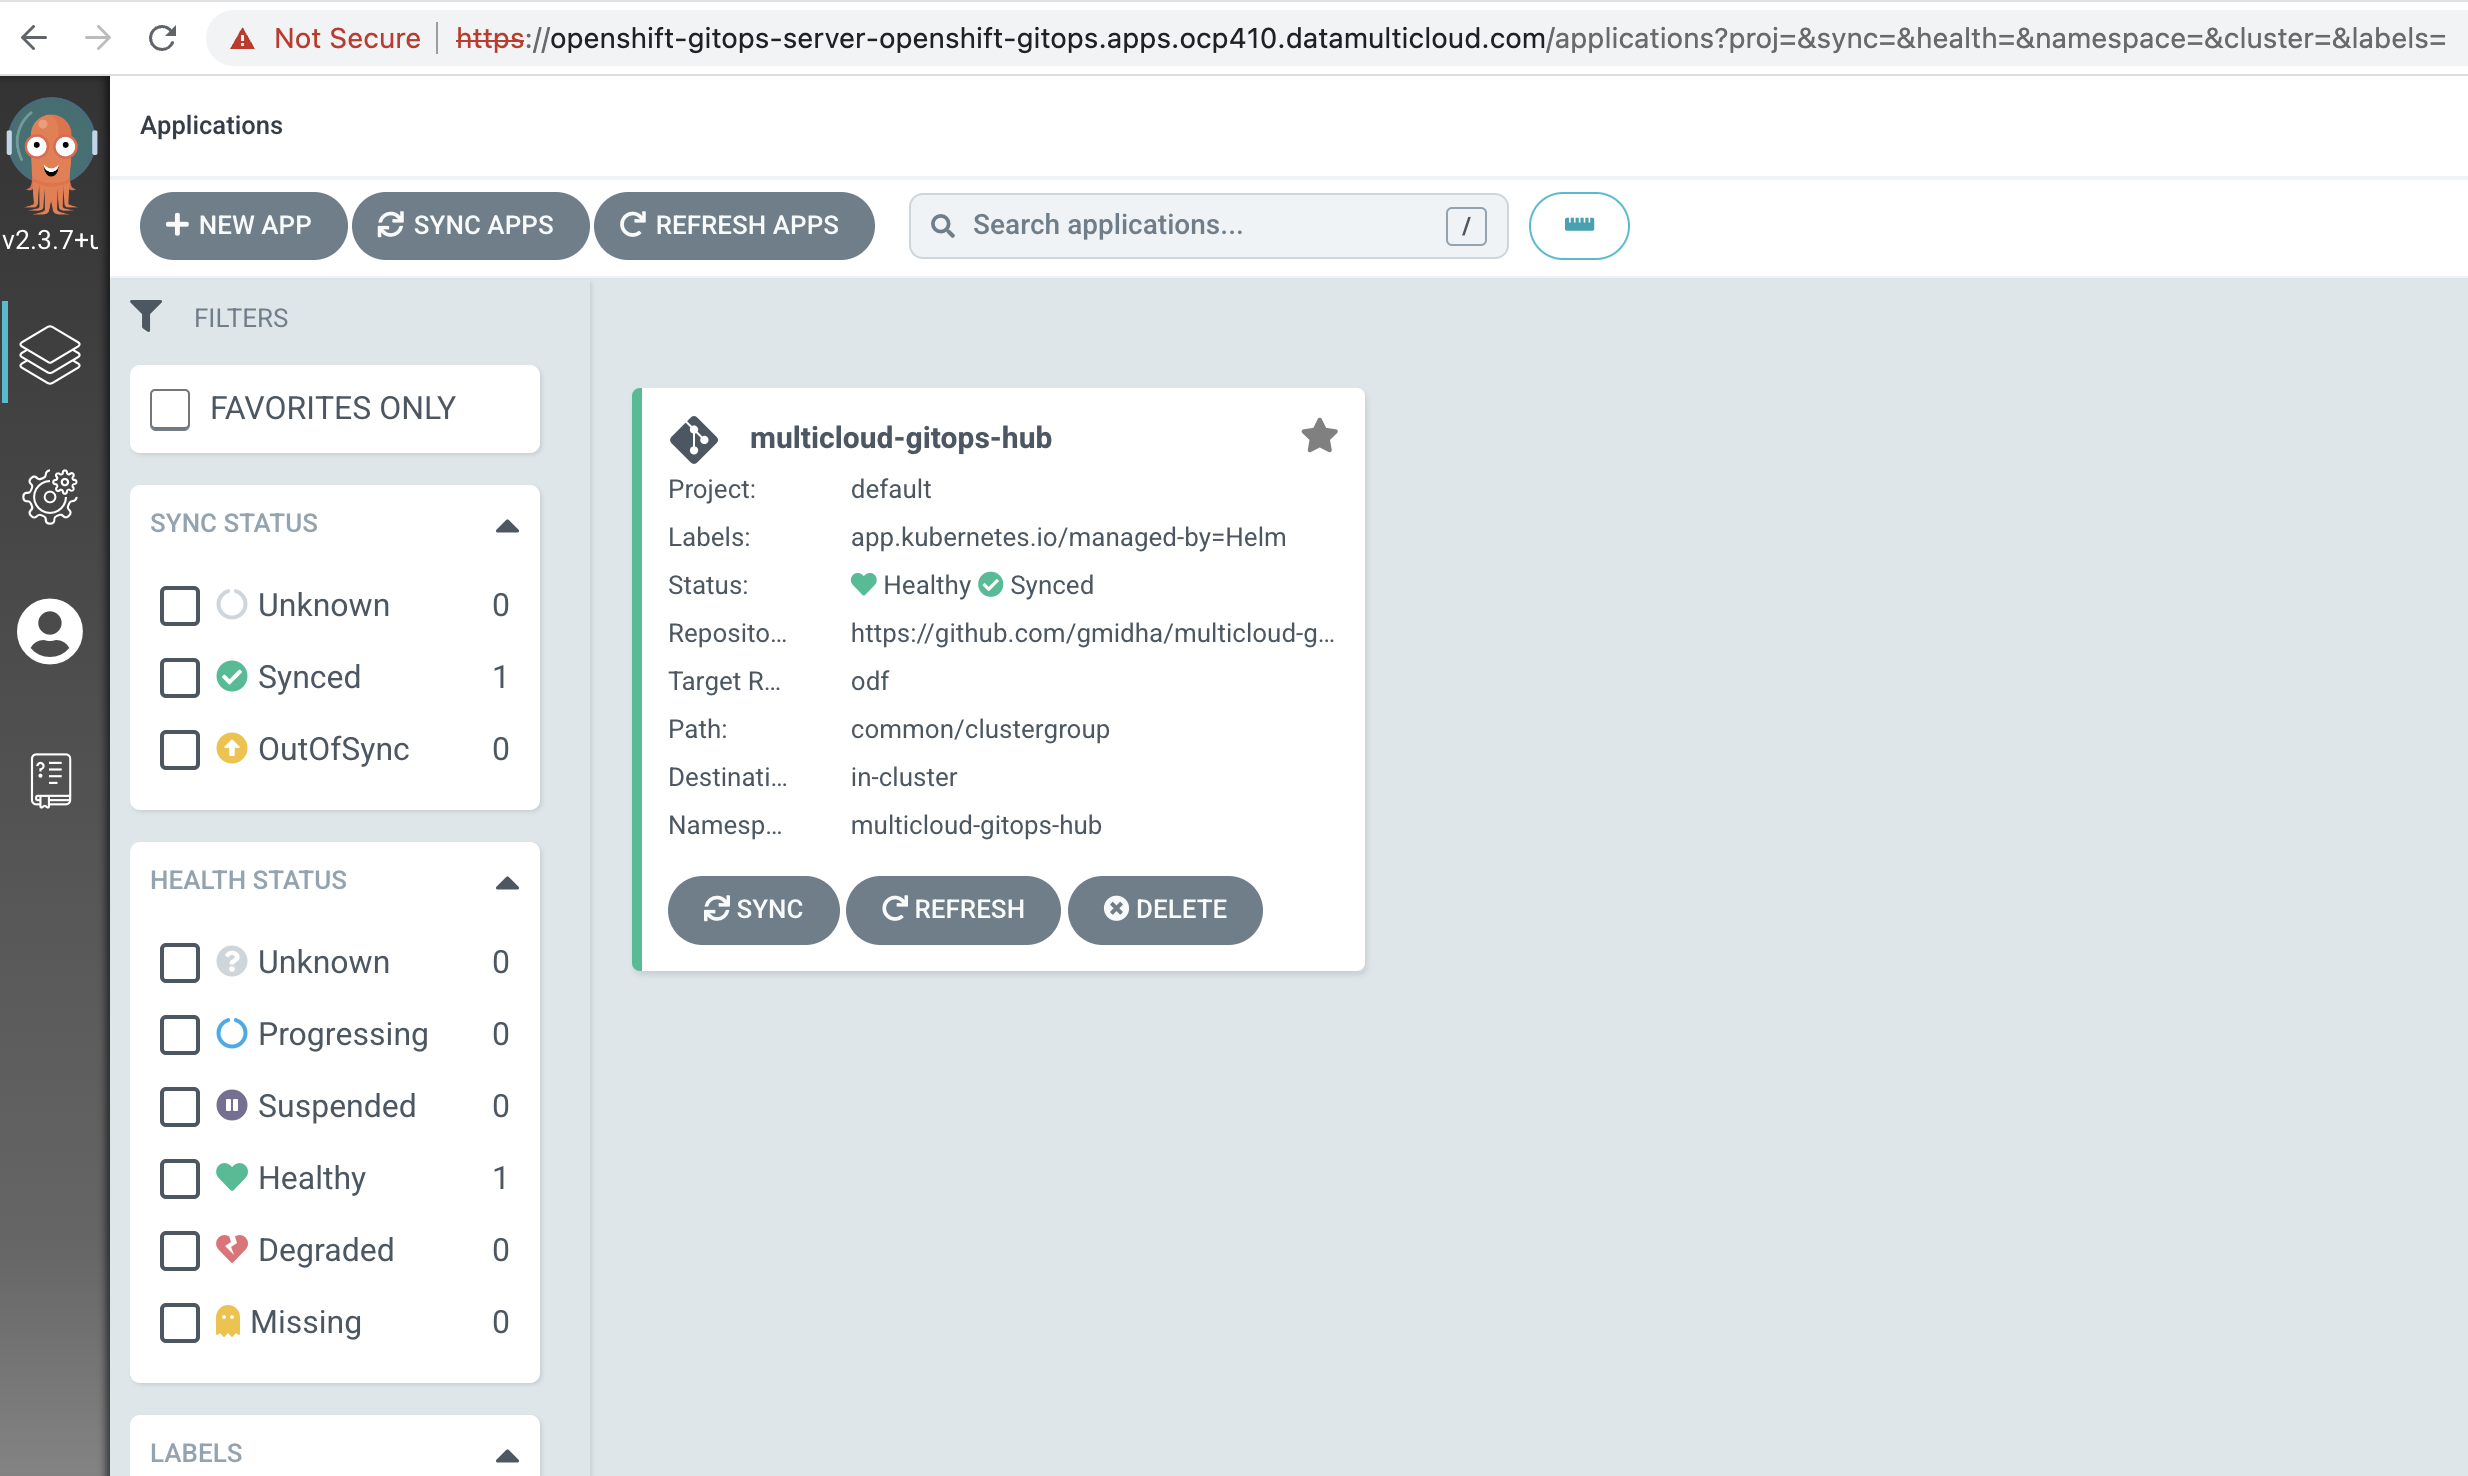Click the project value 'default'
Screen dimensions: 2468x1476
click(890, 489)
